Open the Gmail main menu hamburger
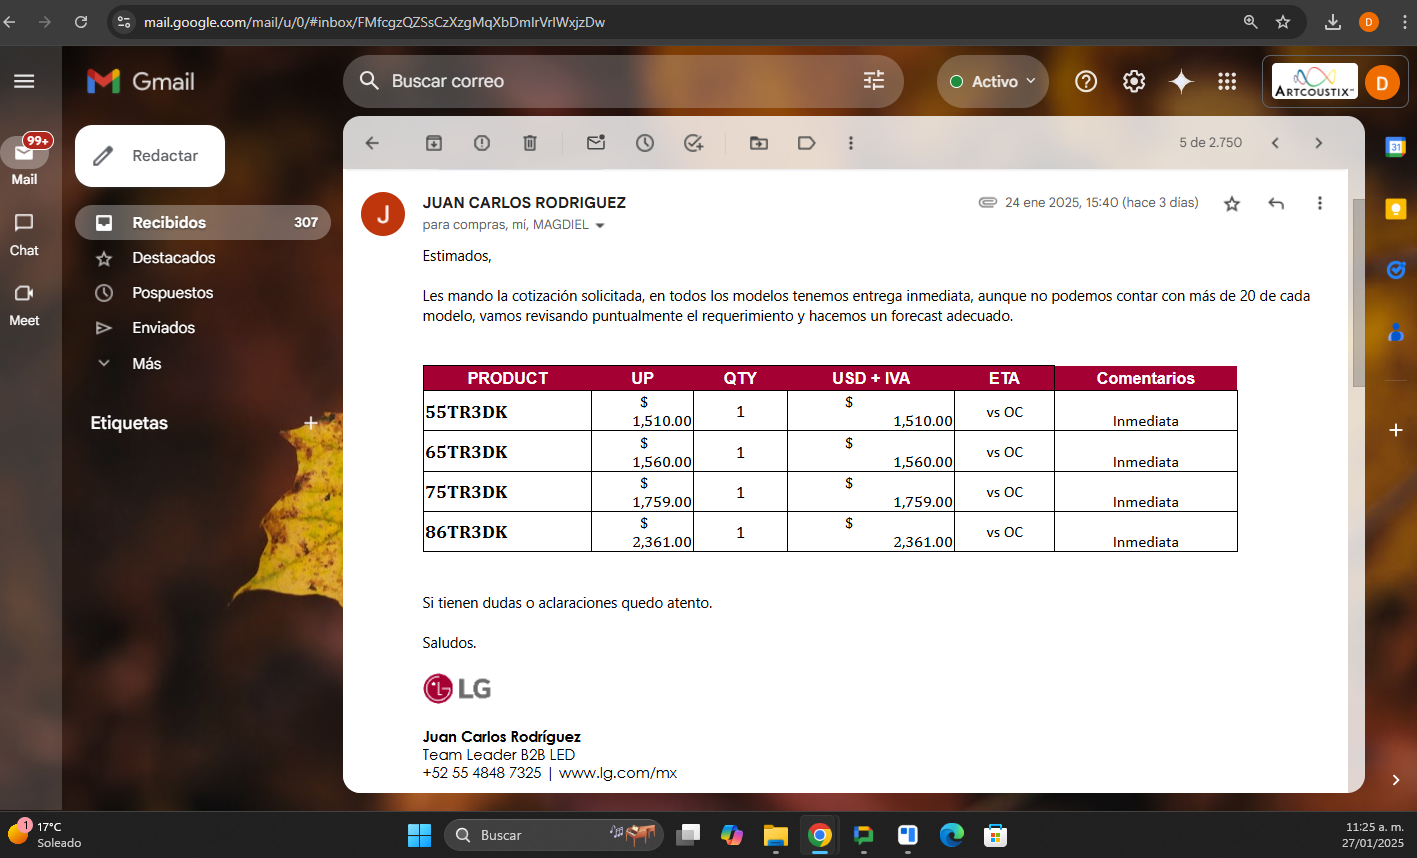The image size is (1417, 858). click(24, 81)
